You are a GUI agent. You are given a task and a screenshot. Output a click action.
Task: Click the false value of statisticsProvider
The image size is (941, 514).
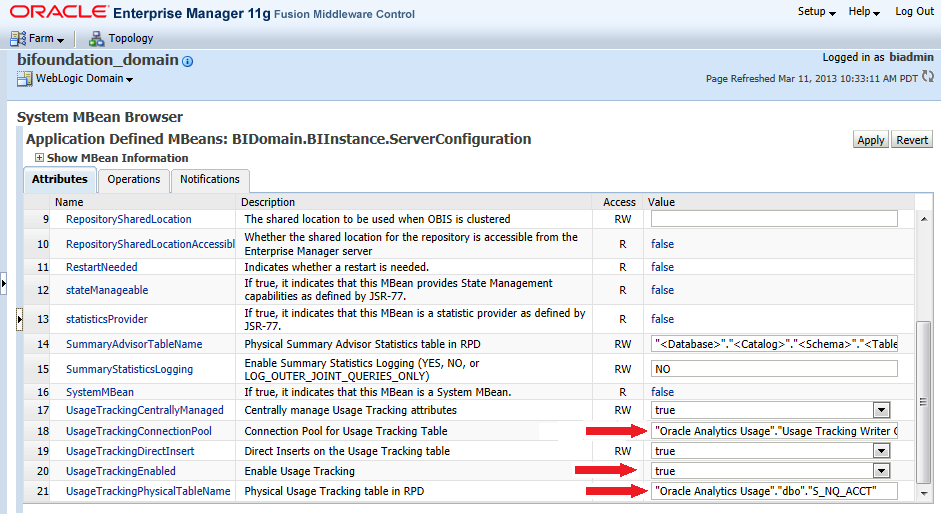(663, 319)
